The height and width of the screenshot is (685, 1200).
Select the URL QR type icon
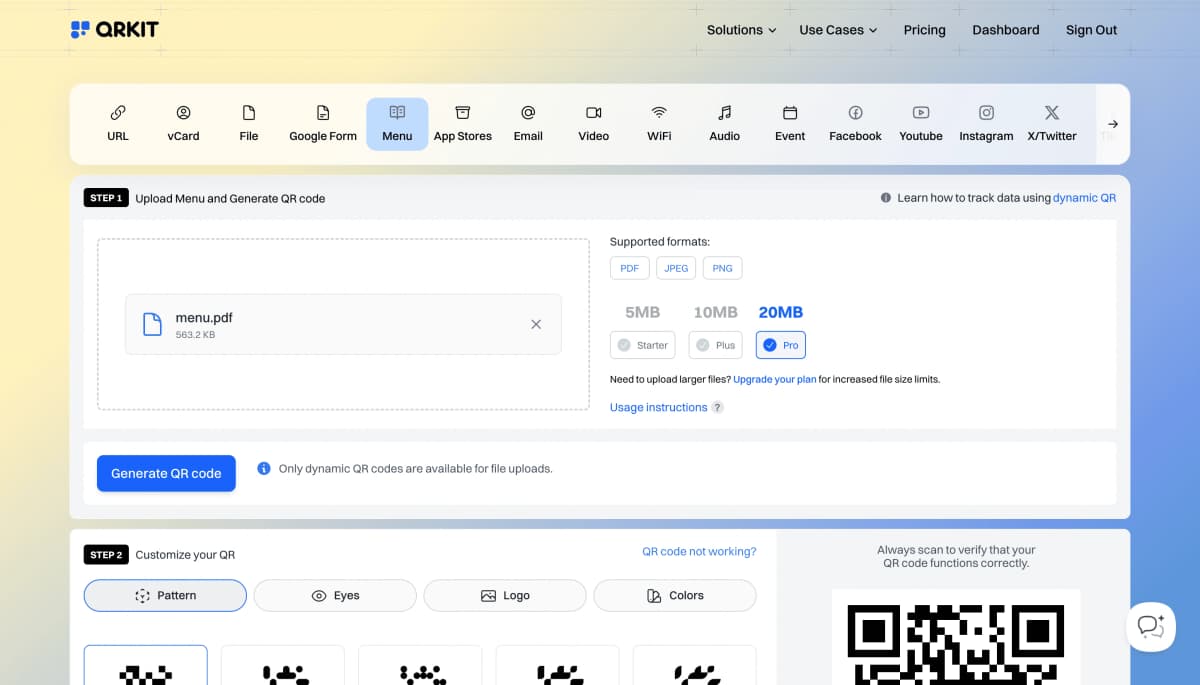118,113
